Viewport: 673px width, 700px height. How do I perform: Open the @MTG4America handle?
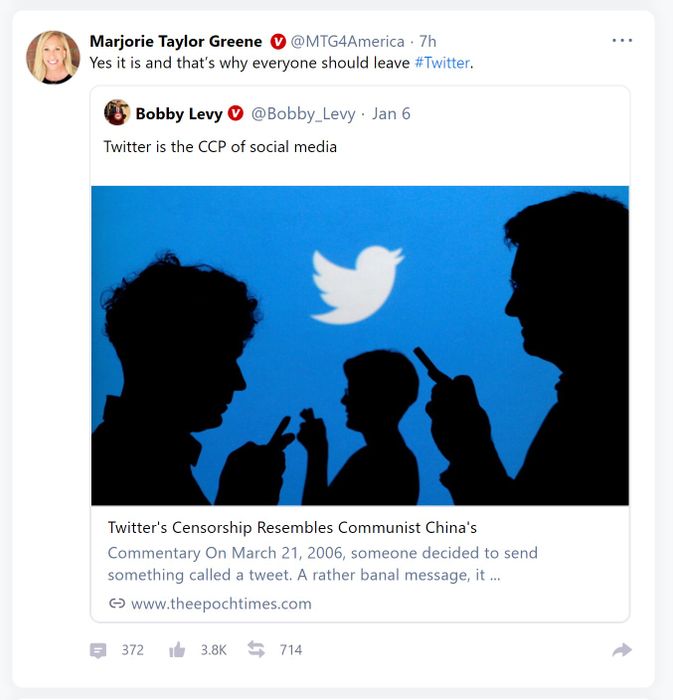[347, 42]
